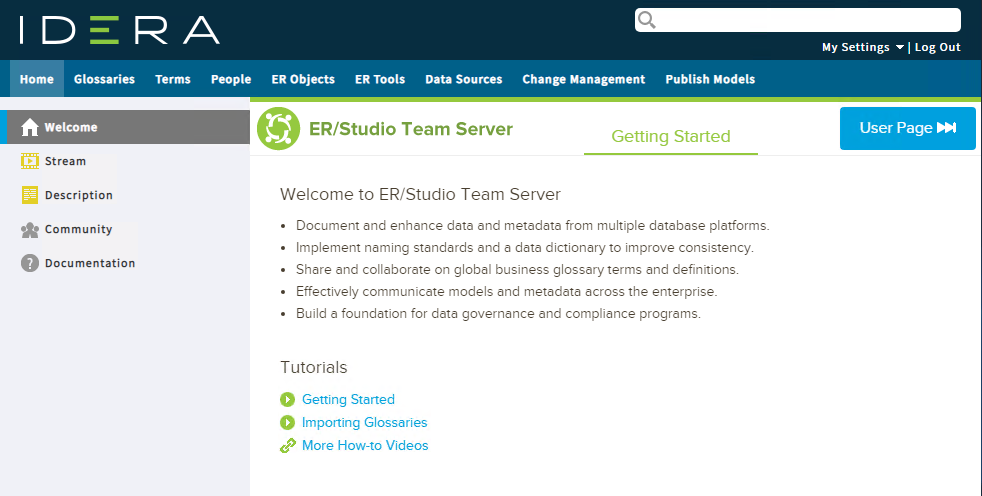Click the Welcome house icon
982x496 pixels.
coord(29,127)
